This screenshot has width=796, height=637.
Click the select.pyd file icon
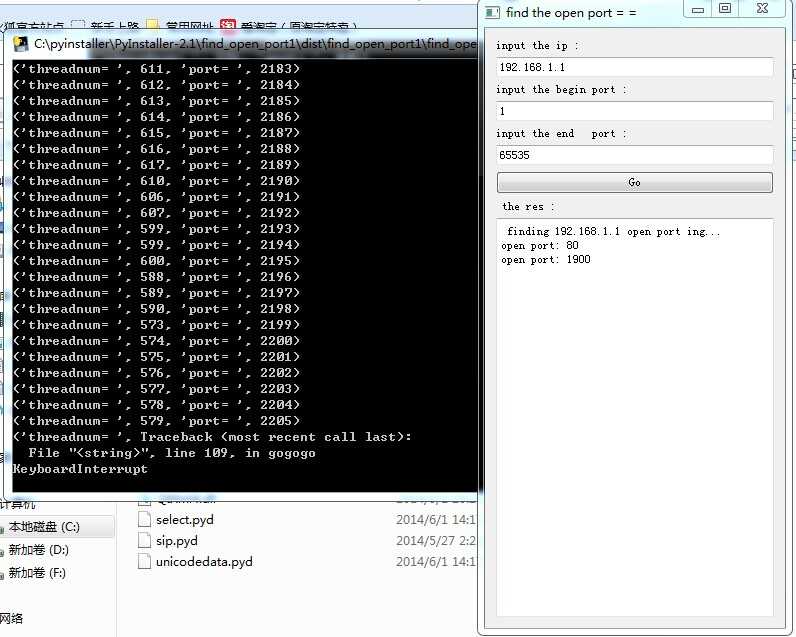pyautogui.click(x=145, y=519)
